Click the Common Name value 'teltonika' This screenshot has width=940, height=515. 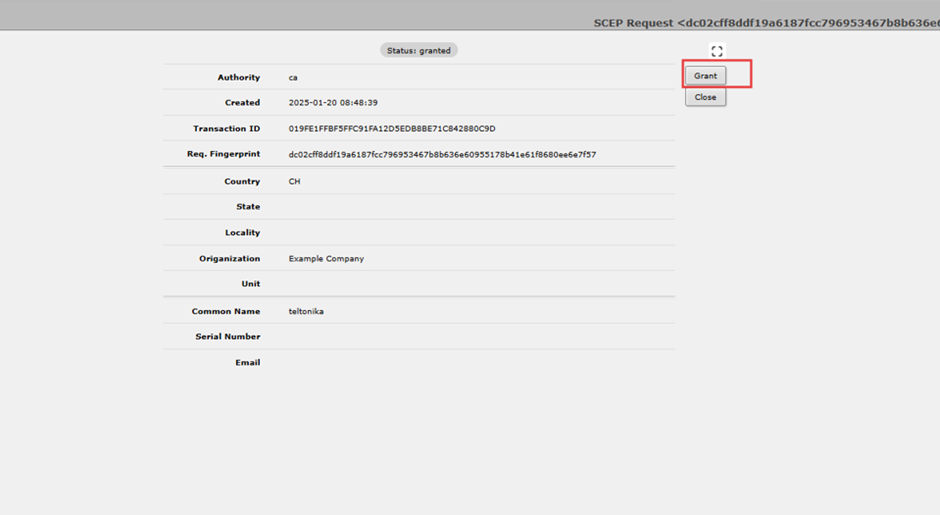(x=306, y=312)
